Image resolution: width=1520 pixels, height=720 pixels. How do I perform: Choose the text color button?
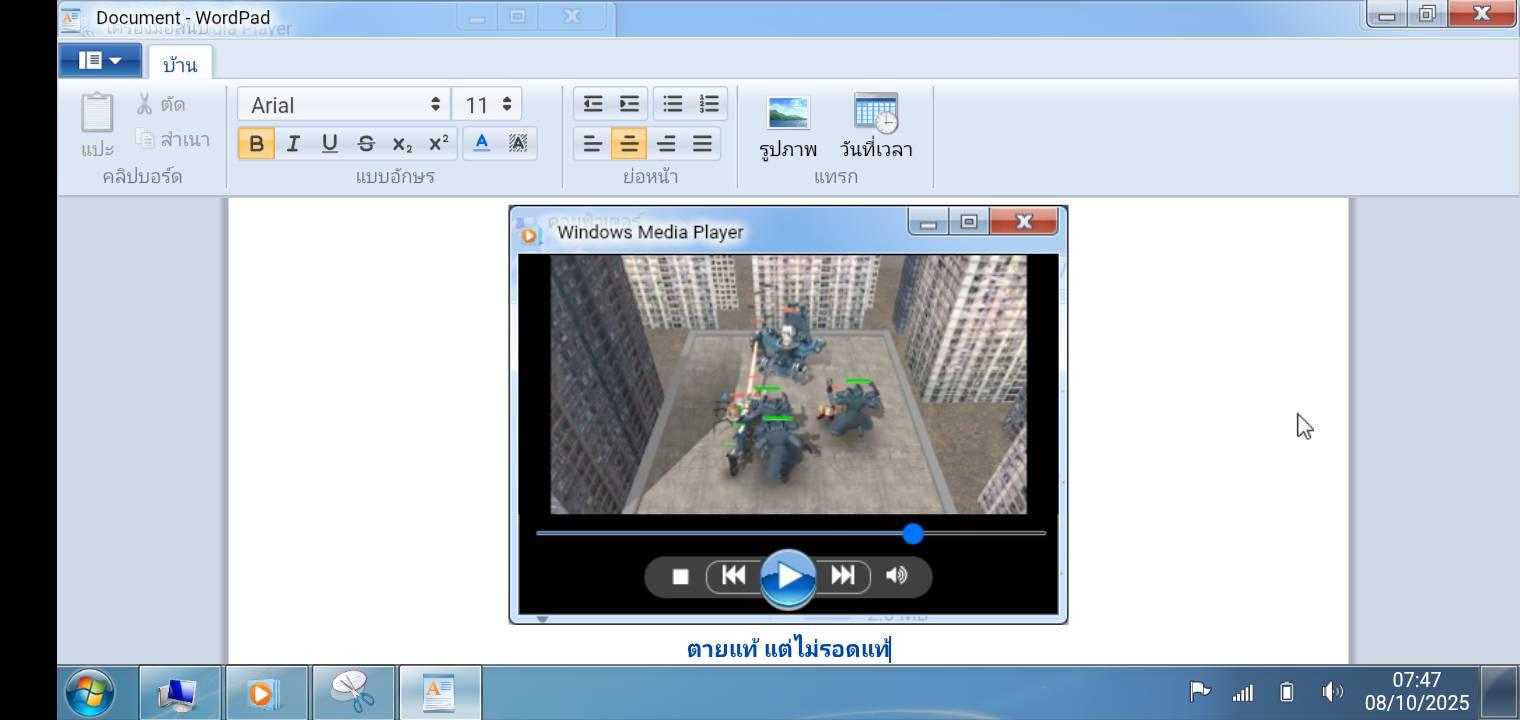coord(481,143)
